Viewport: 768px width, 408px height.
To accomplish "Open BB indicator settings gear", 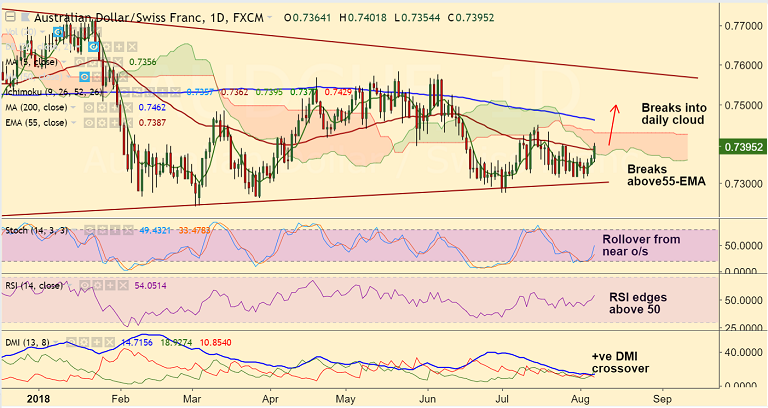I will click(107, 47).
